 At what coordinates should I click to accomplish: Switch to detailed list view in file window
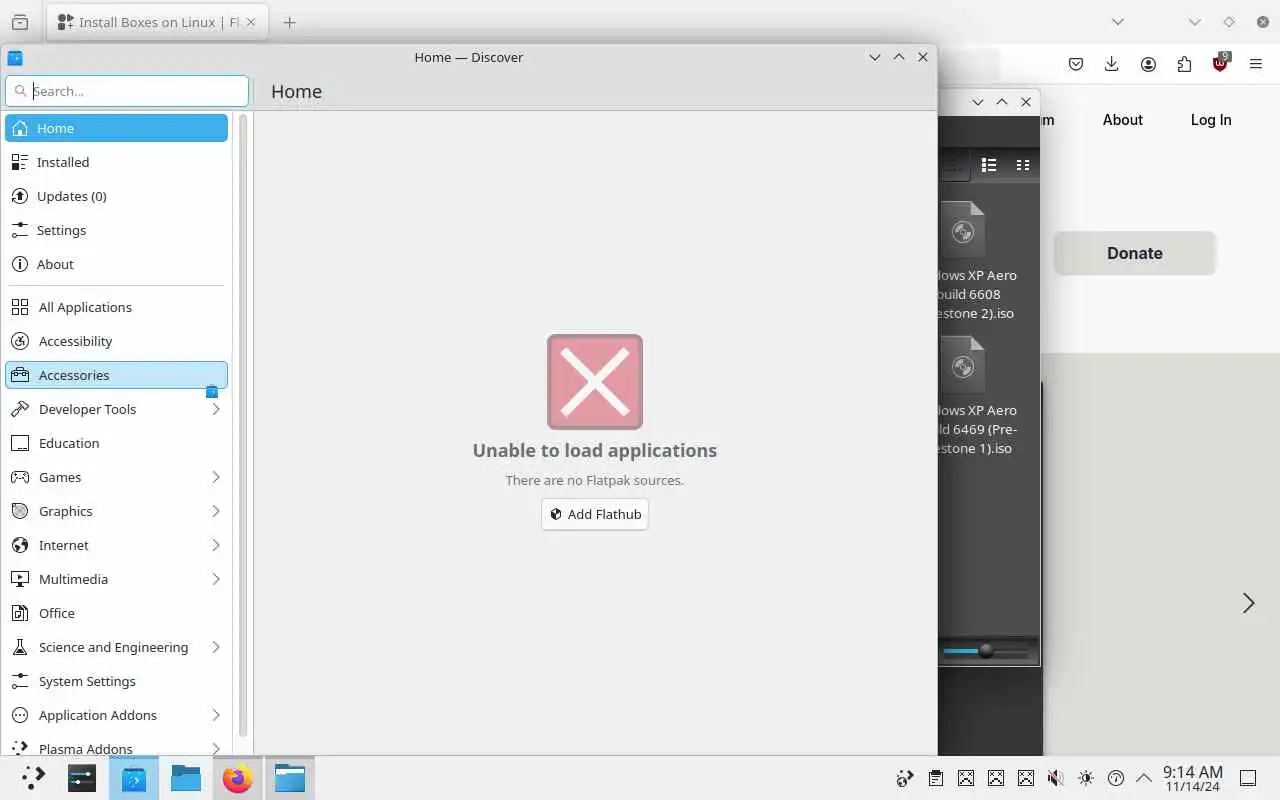[x=989, y=165]
